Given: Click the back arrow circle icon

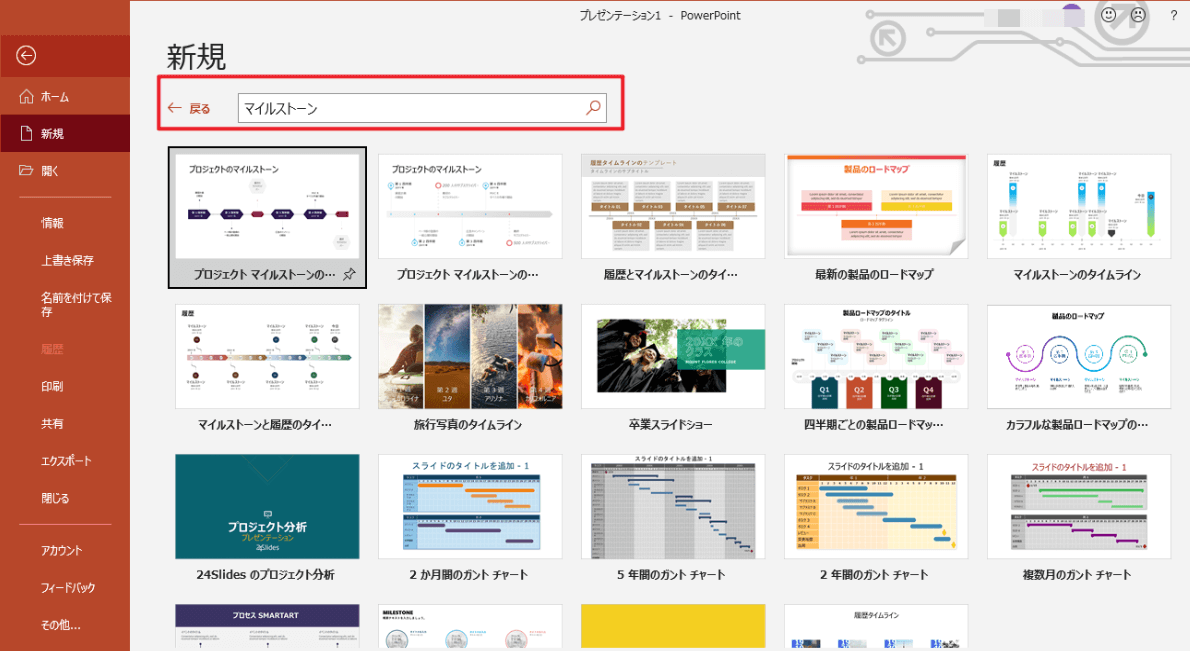Looking at the screenshot, I should point(26,55).
